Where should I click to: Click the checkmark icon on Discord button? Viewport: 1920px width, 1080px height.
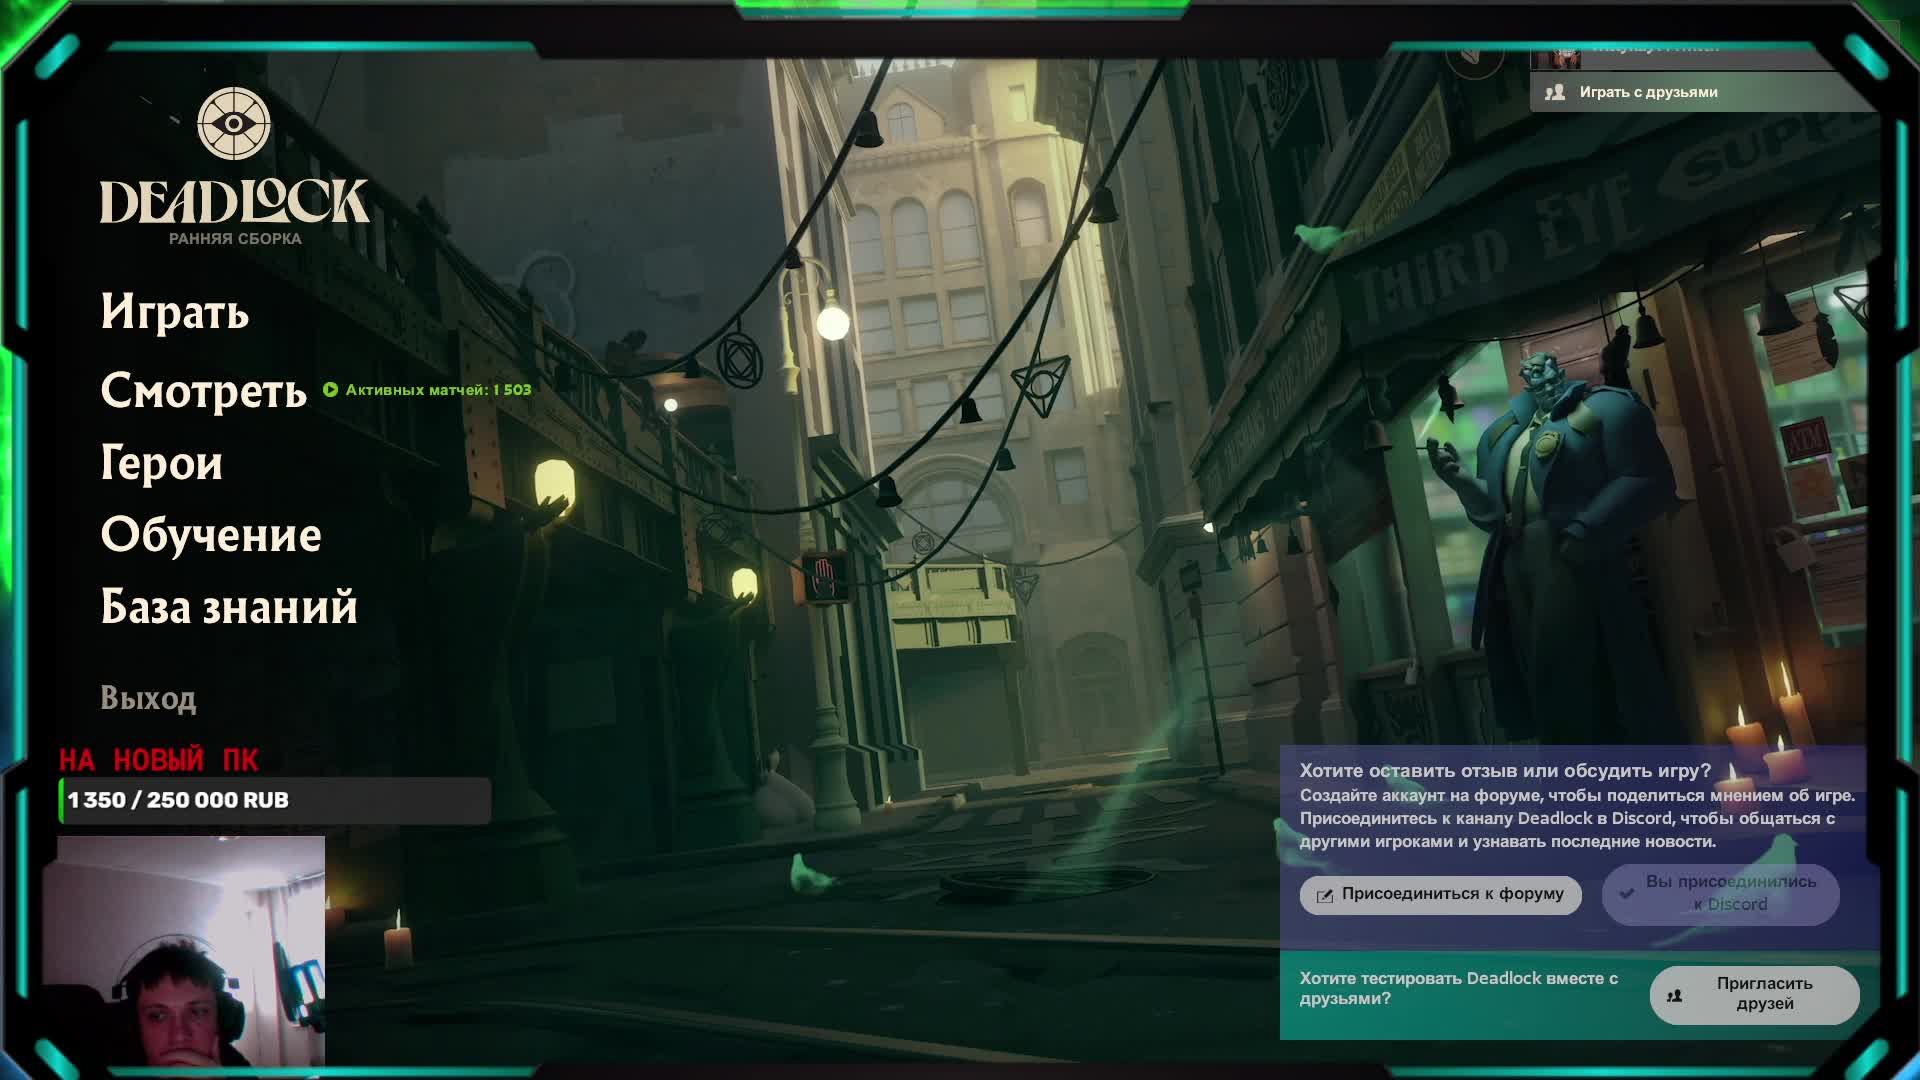click(1627, 893)
